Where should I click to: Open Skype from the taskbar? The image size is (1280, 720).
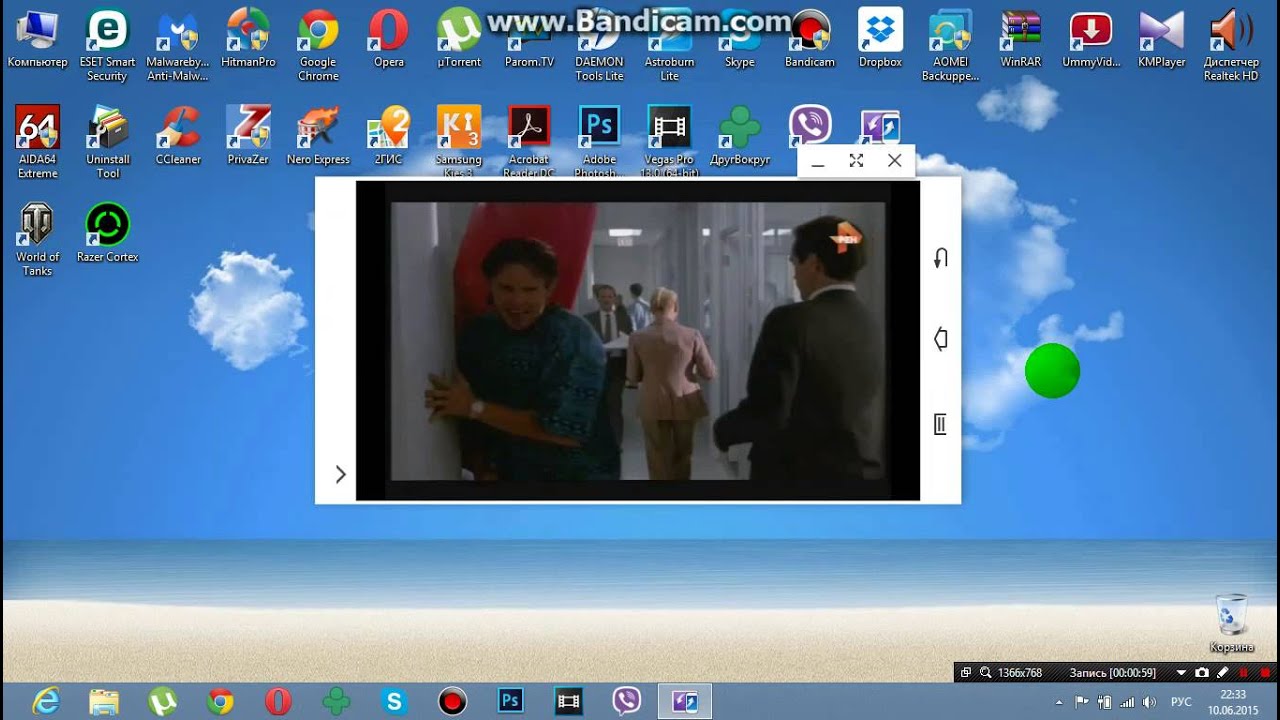[394, 701]
